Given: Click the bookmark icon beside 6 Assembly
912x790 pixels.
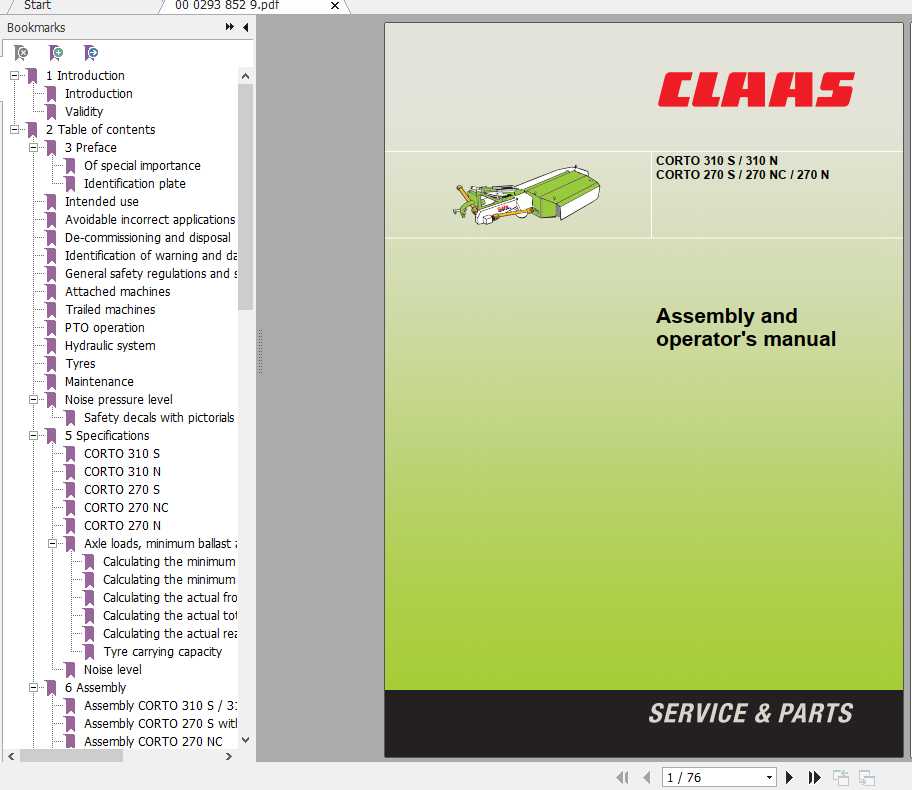Looking at the screenshot, I should (x=51, y=688).
